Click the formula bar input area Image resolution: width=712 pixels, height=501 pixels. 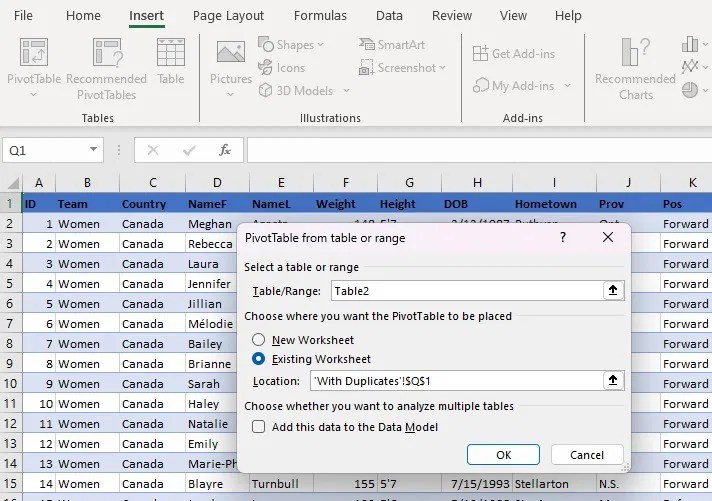(x=479, y=150)
